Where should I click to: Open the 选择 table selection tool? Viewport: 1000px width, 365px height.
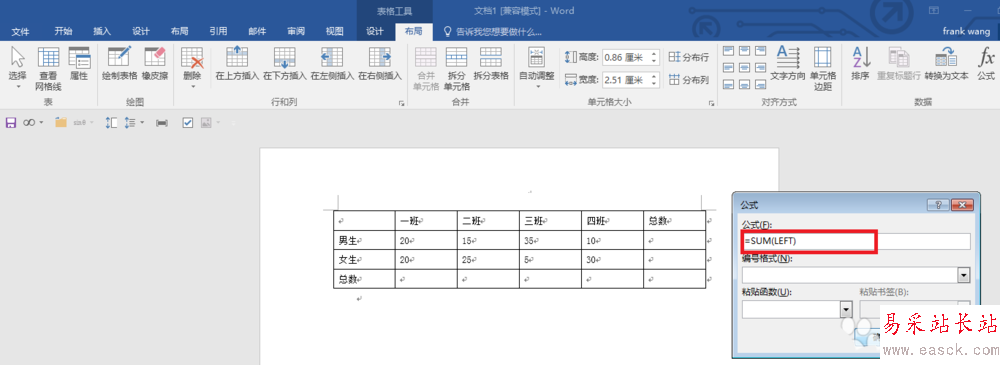pyautogui.click(x=18, y=67)
